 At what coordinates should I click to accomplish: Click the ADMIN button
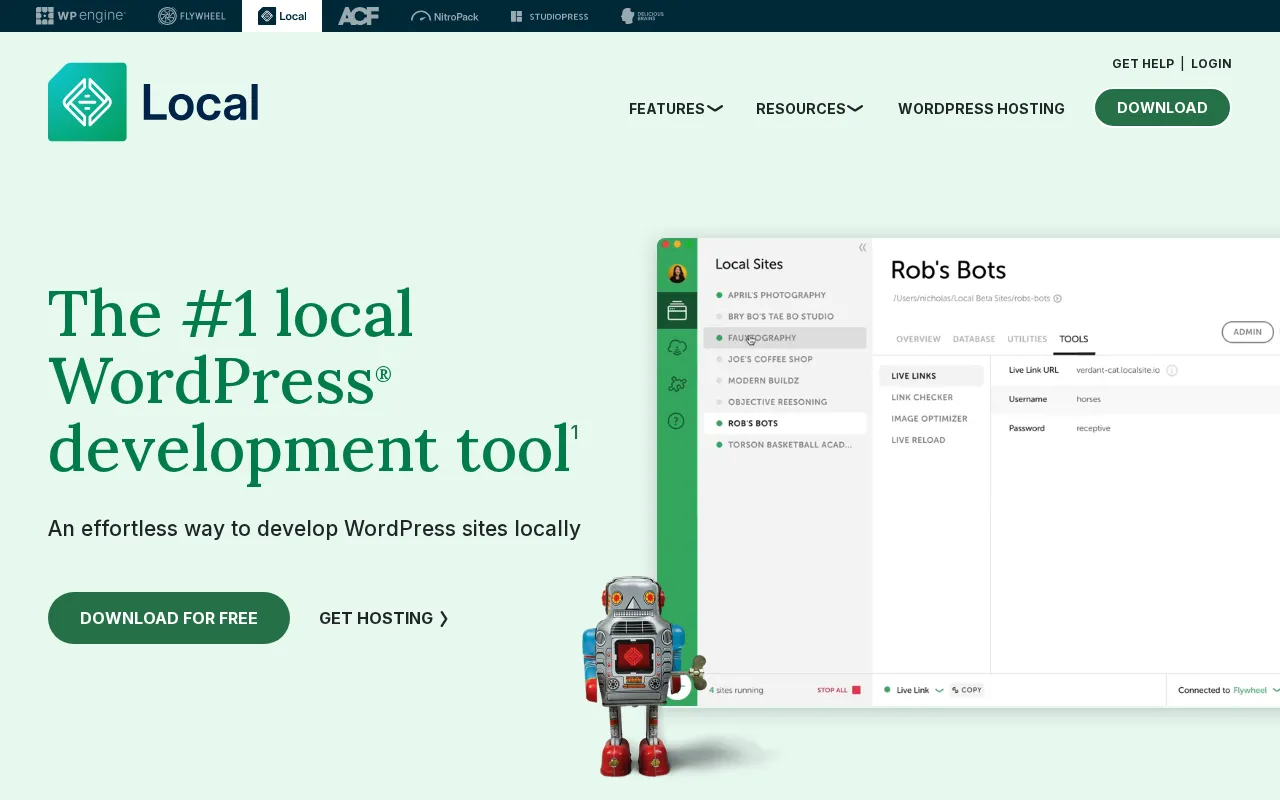[x=1247, y=332]
